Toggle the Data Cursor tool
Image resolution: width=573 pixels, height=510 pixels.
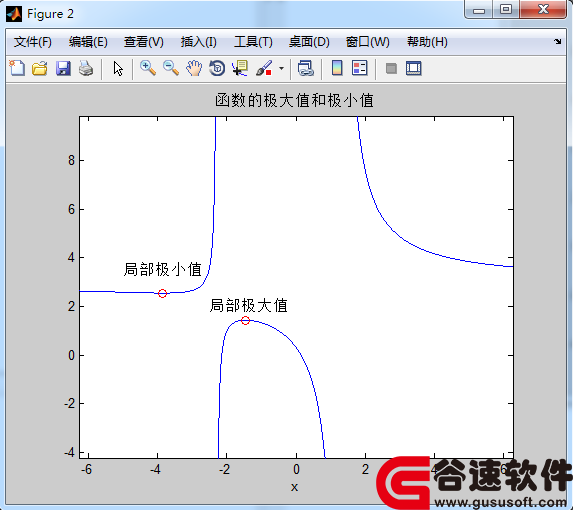pos(240,68)
